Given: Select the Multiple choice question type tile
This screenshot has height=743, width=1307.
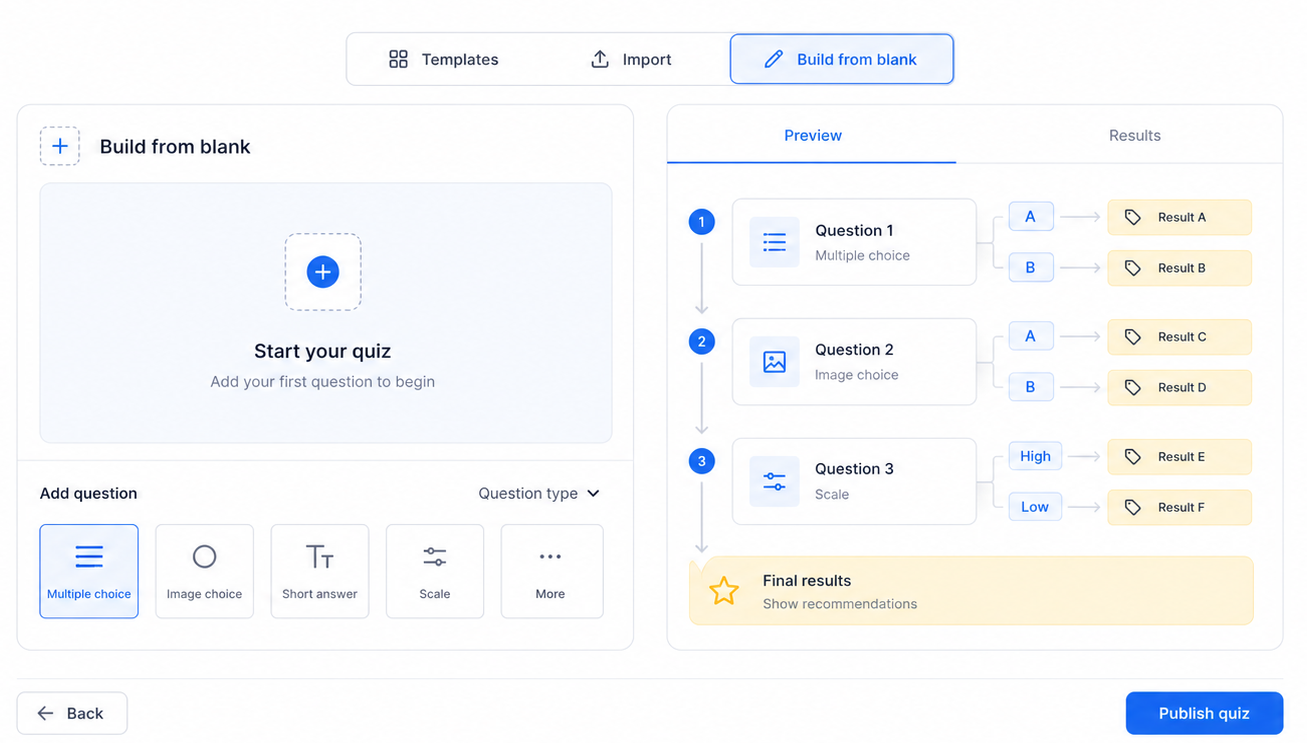Looking at the screenshot, I should coord(89,571).
